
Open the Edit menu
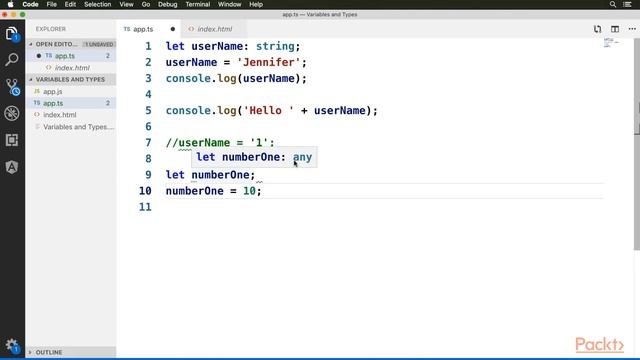click(x=70, y=4)
